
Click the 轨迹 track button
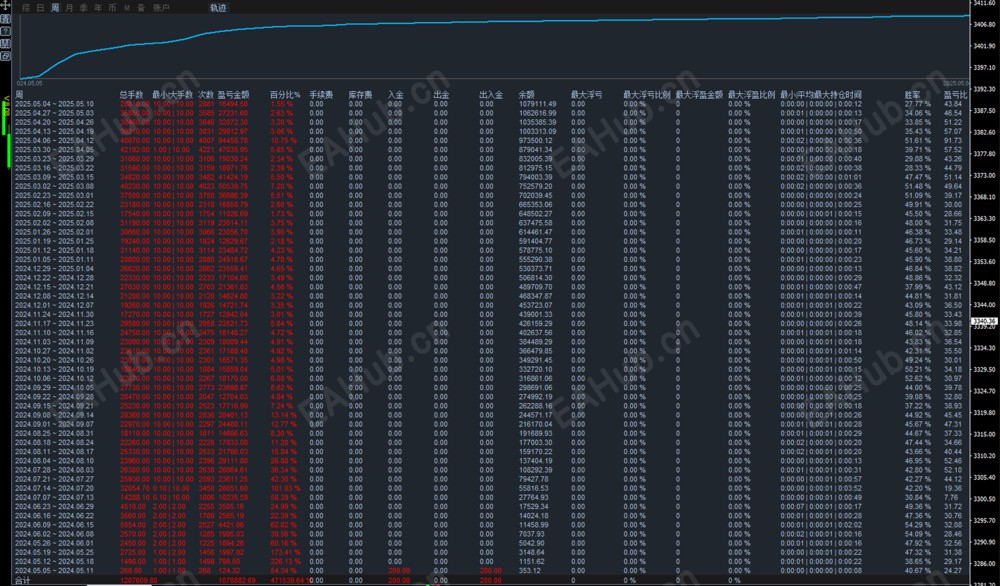(x=218, y=8)
